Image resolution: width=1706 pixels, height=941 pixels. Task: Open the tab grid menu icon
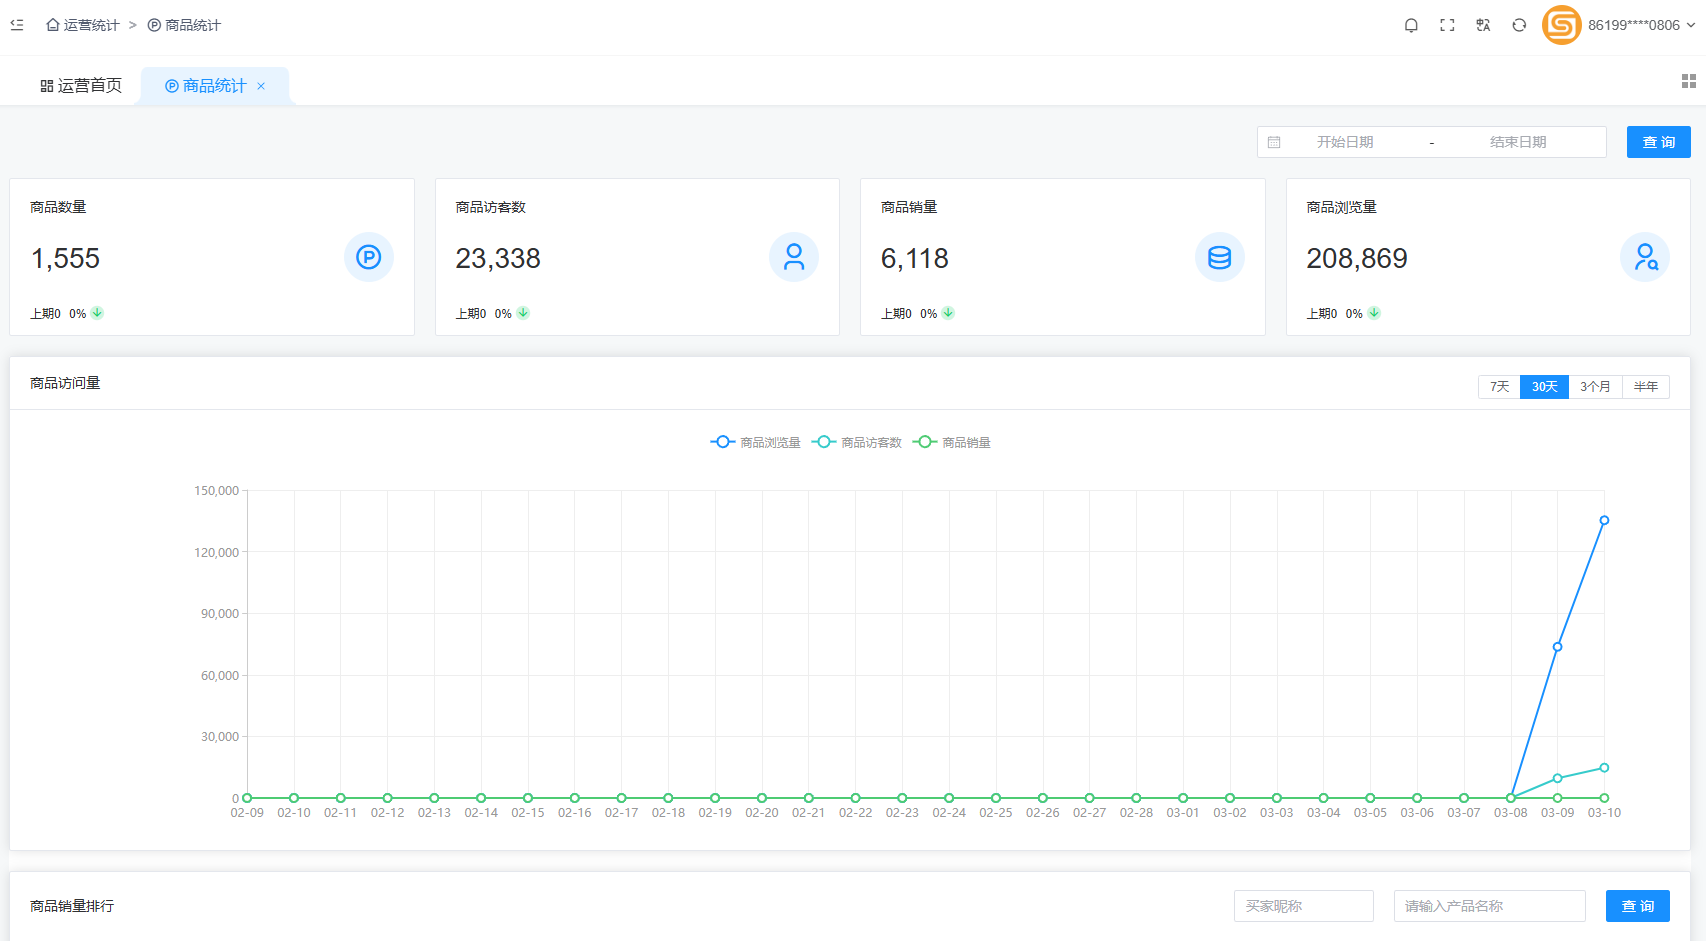1688,81
